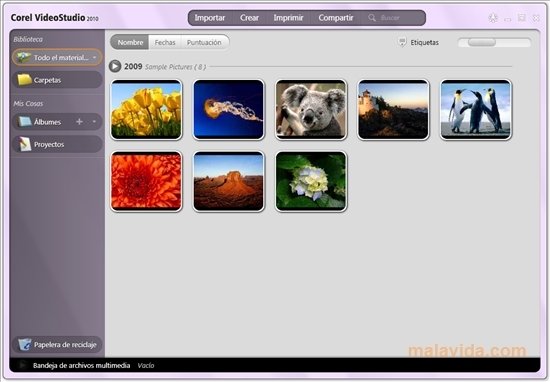
Task: Click the Todo el material library icon
Action: (x=24, y=57)
